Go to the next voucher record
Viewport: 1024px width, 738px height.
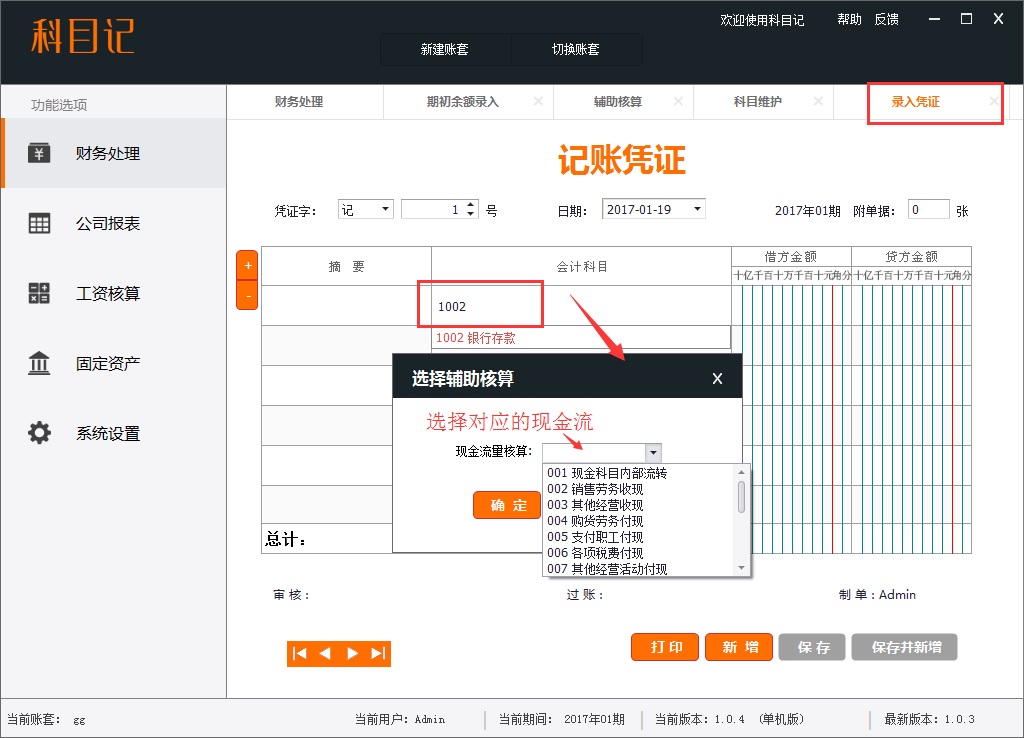click(352, 653)
